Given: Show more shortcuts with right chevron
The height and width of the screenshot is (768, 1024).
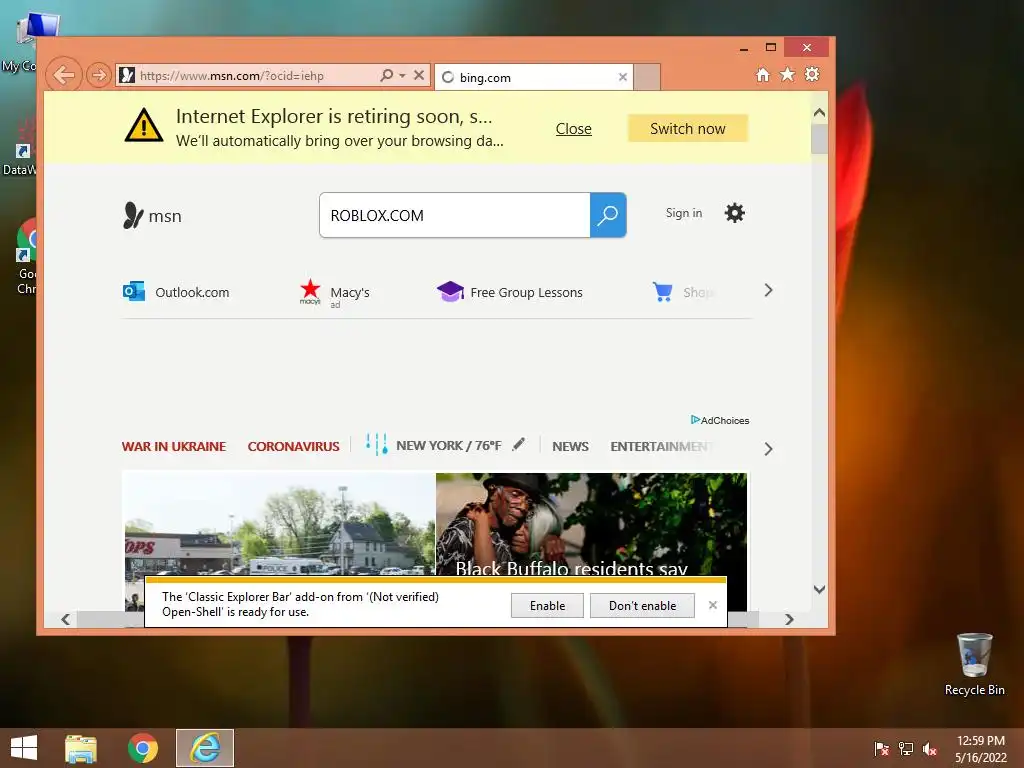Looking at the screenshot, I should click(x=769, y=291).
